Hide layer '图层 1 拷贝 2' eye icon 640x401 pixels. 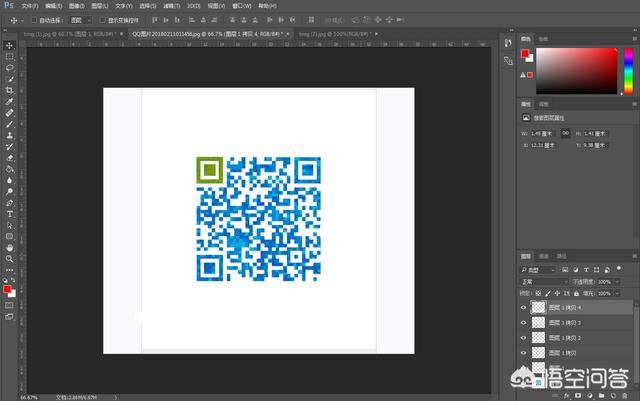[523, 338]
